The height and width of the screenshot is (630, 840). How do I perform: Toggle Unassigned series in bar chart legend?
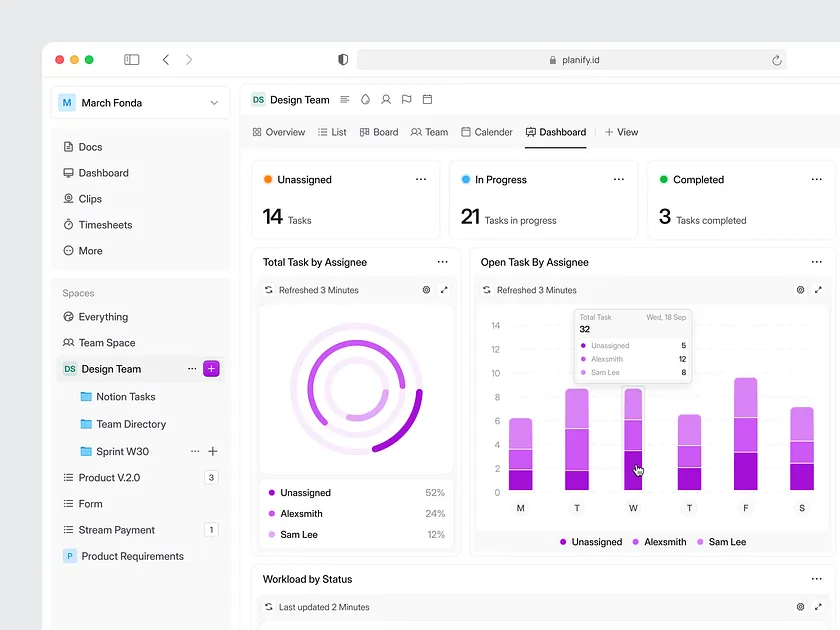(591, 542)
